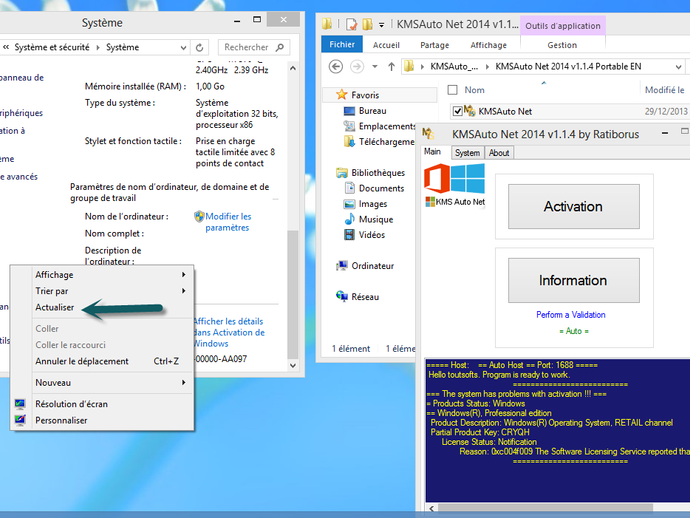This screenshot has height=518, width=690.
Task: Click the Affichage ribbon tab
Action: (488, 45)
